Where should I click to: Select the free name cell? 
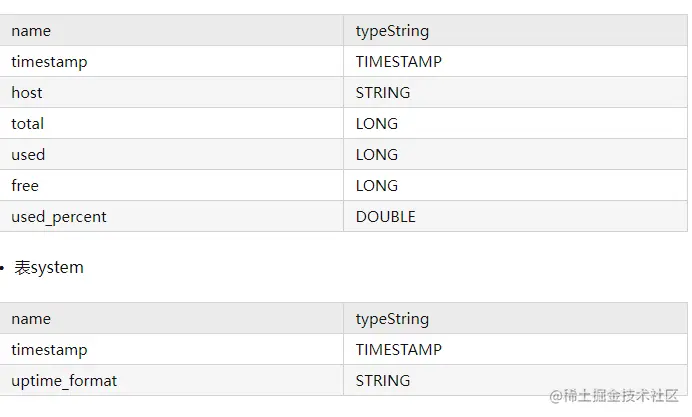25,186
